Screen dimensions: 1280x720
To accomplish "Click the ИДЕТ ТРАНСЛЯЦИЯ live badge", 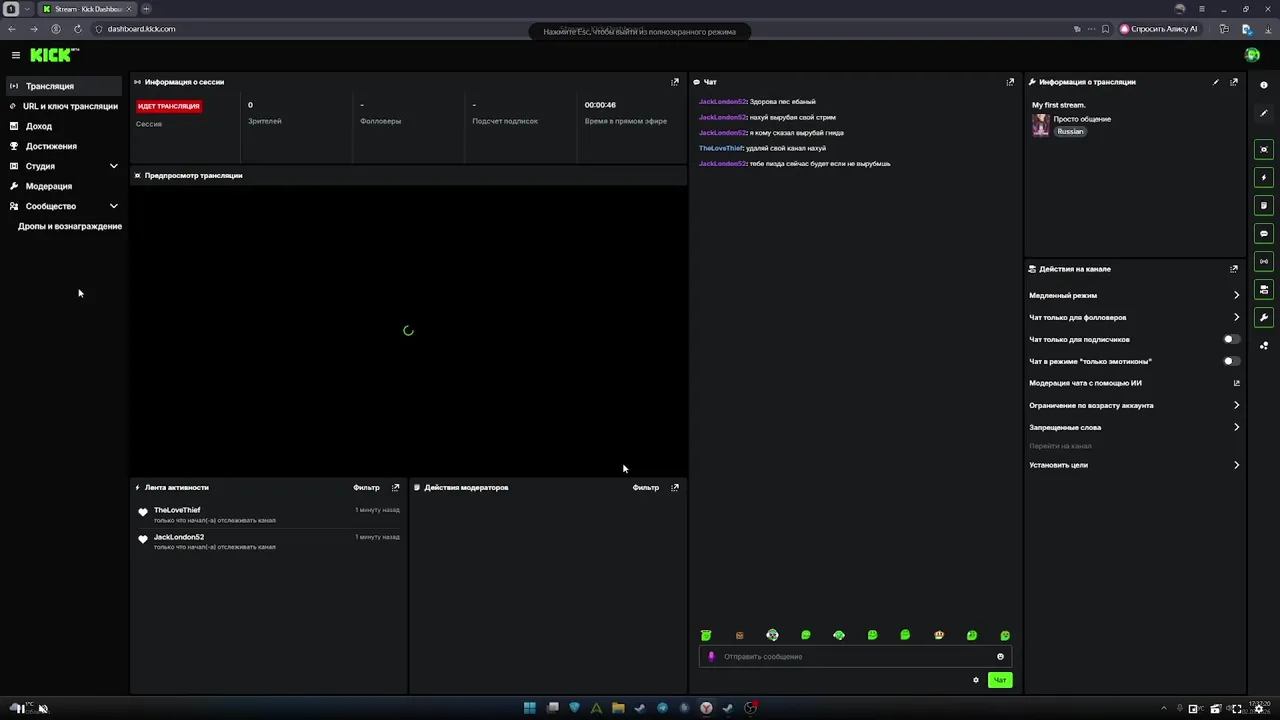I will (169, 106).
